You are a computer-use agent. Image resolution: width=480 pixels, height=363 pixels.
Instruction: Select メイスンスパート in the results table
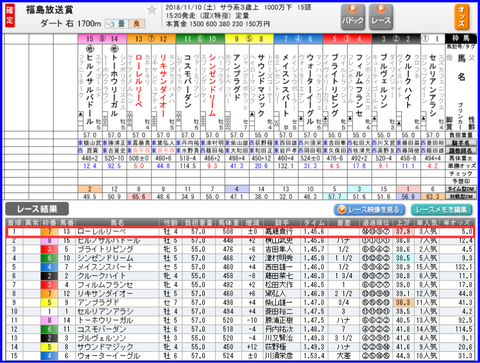105,267
